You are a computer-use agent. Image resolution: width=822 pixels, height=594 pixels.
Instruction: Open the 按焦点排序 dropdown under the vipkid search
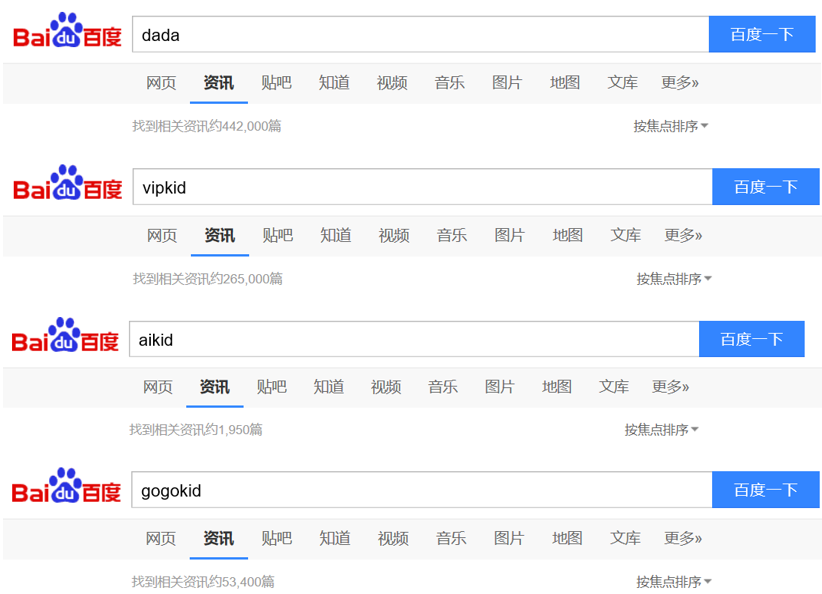coord(674,278)
